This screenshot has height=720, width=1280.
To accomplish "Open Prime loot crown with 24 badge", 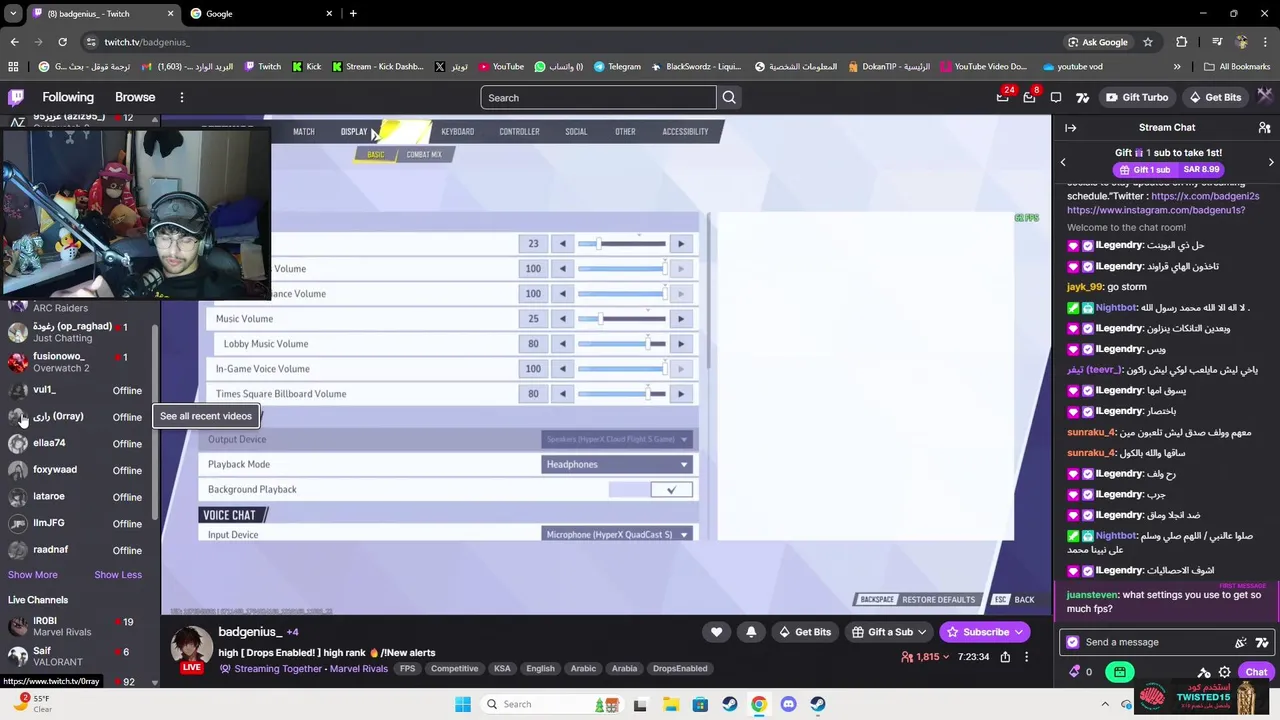I will (1003, 97).
